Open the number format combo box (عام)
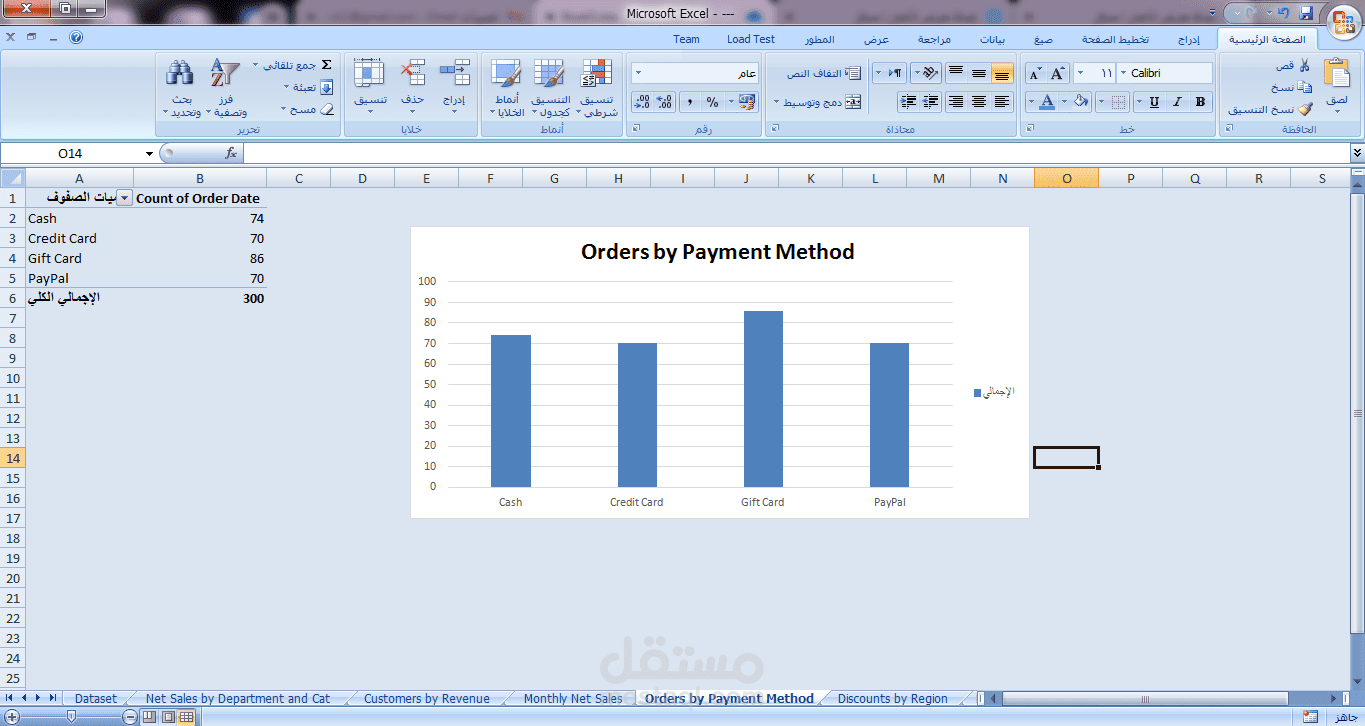Screen dimensions: 1365x726 (696, 73)
